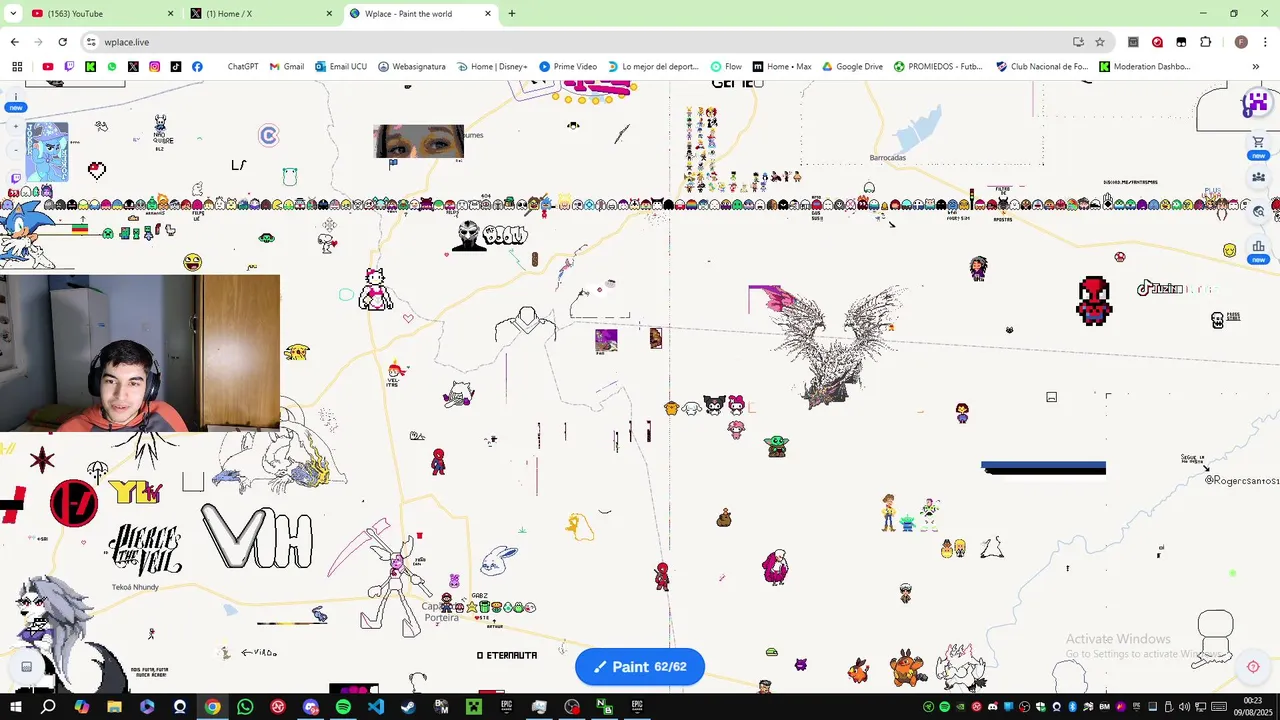Open the Chrome profile avatar
Viewport: 1280px width, 720px height.
(1241, 42)
